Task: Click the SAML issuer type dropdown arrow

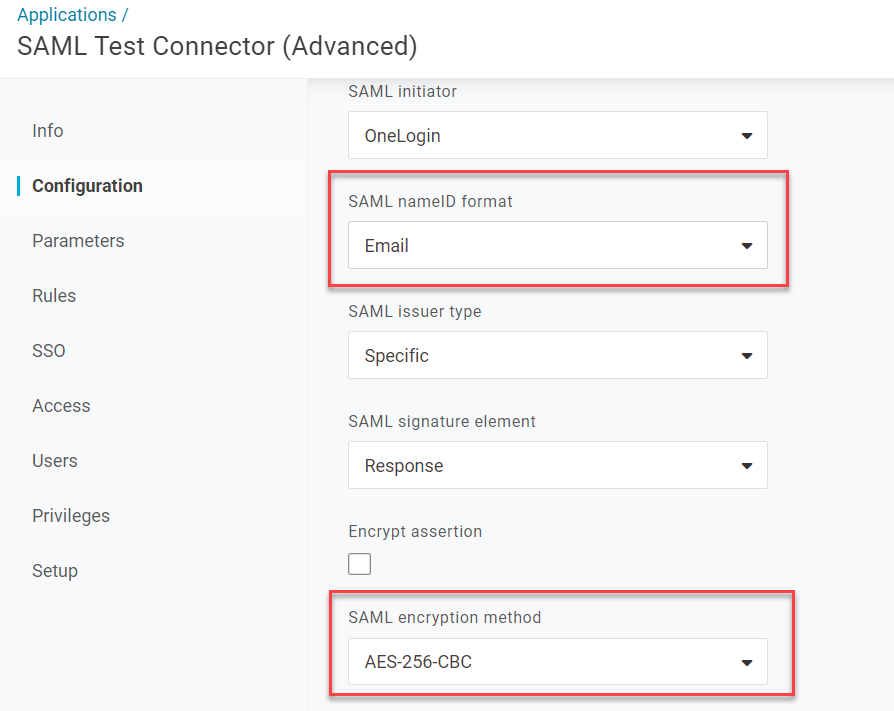Action: click(x=746, y=355)
